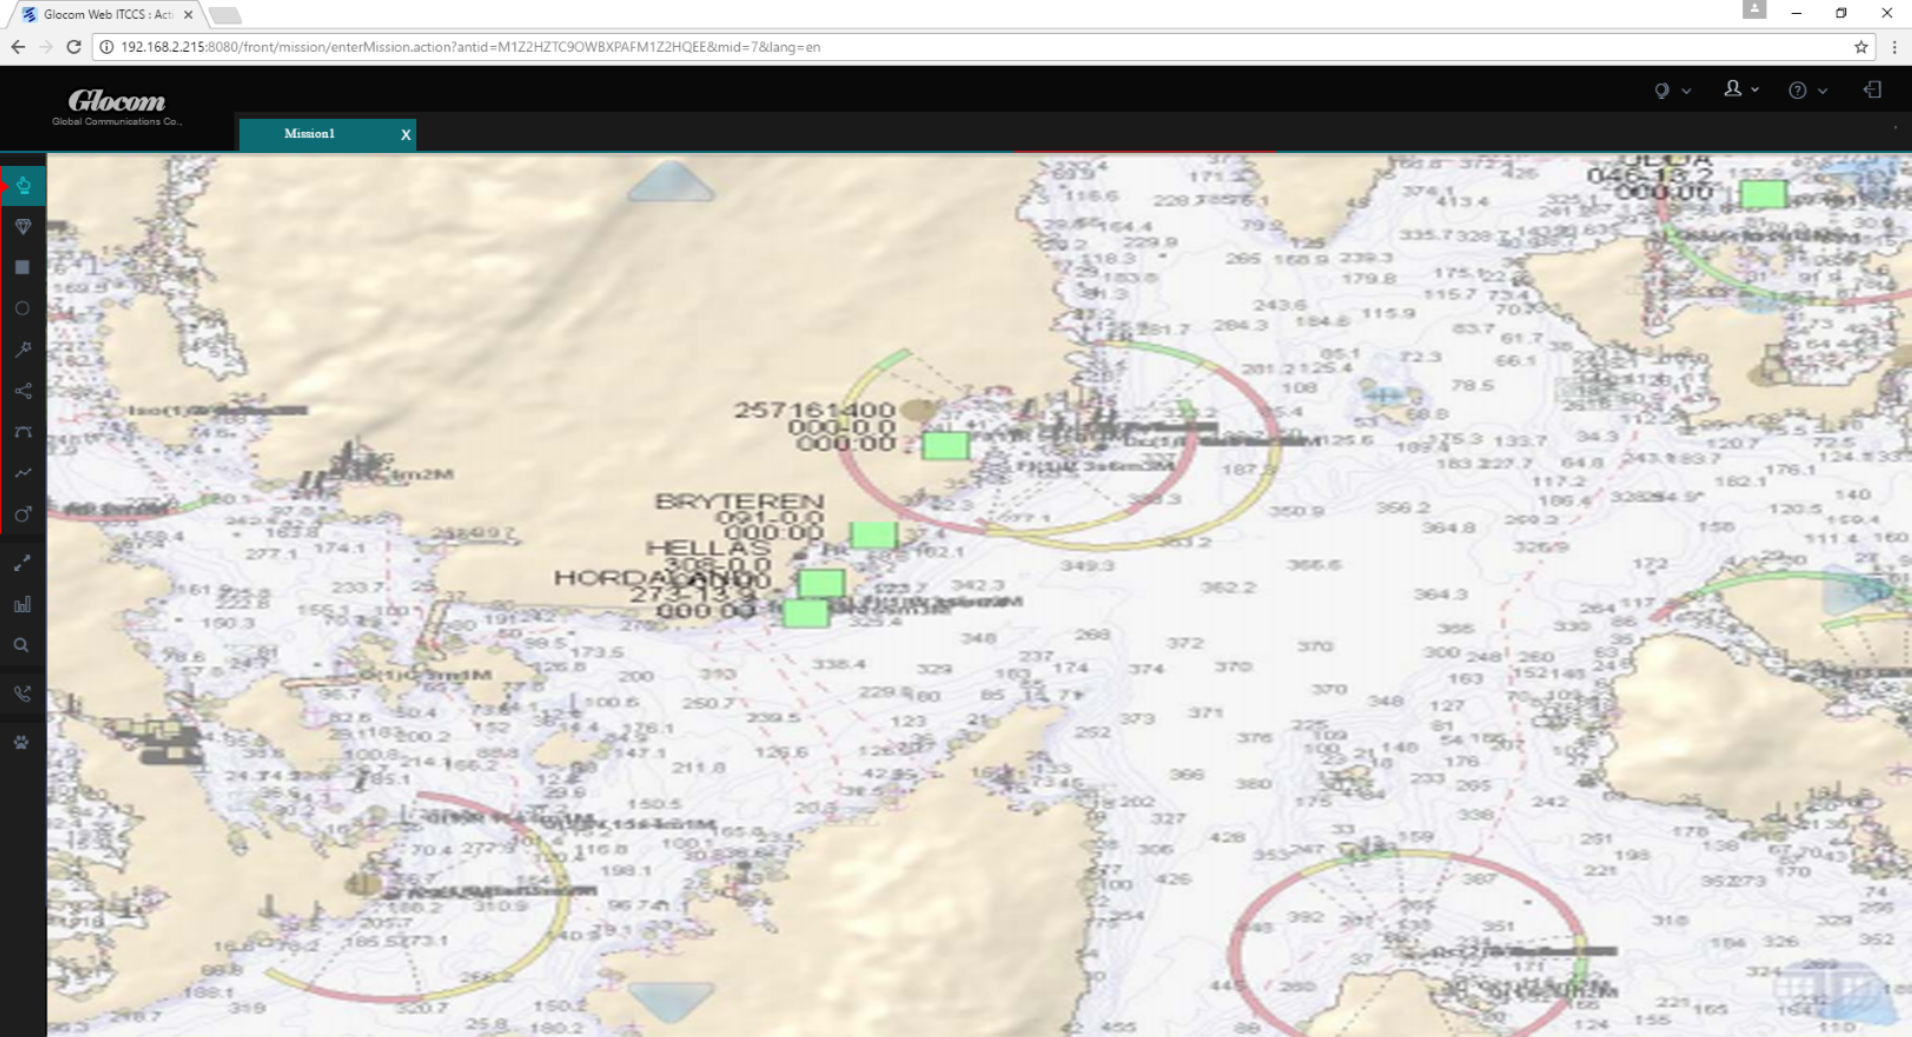Viewport: 1912px width, 1037px height.
Task: Choose the circle drawing tool
Action: click(x=22, y=308)
